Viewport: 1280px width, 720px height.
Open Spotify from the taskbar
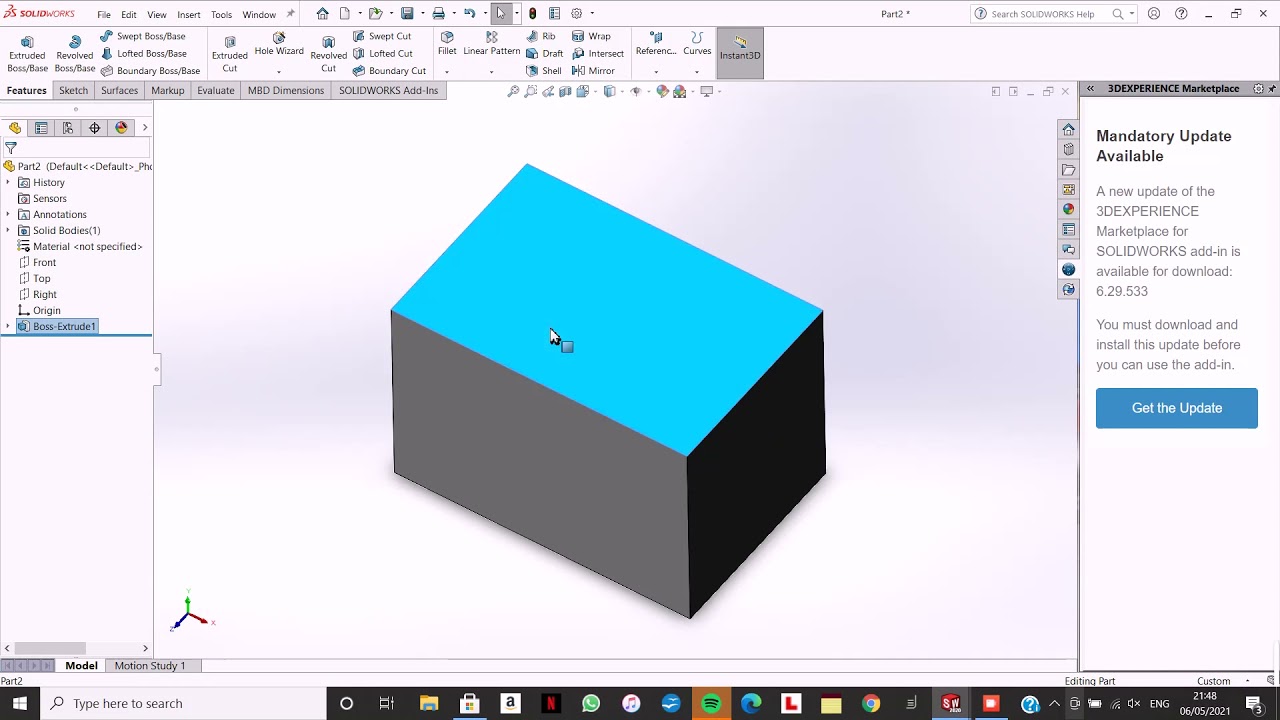(711, 703)
